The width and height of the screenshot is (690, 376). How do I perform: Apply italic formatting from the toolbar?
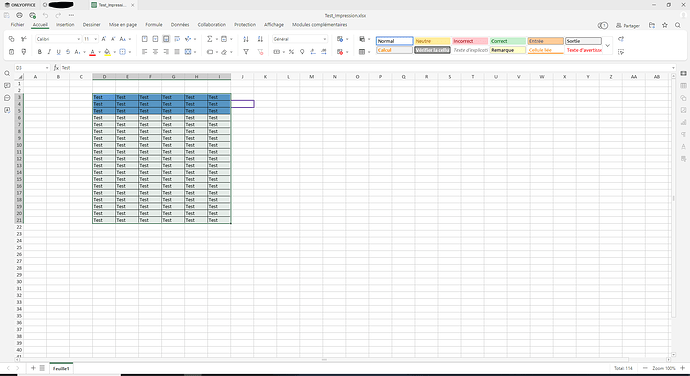49,52
